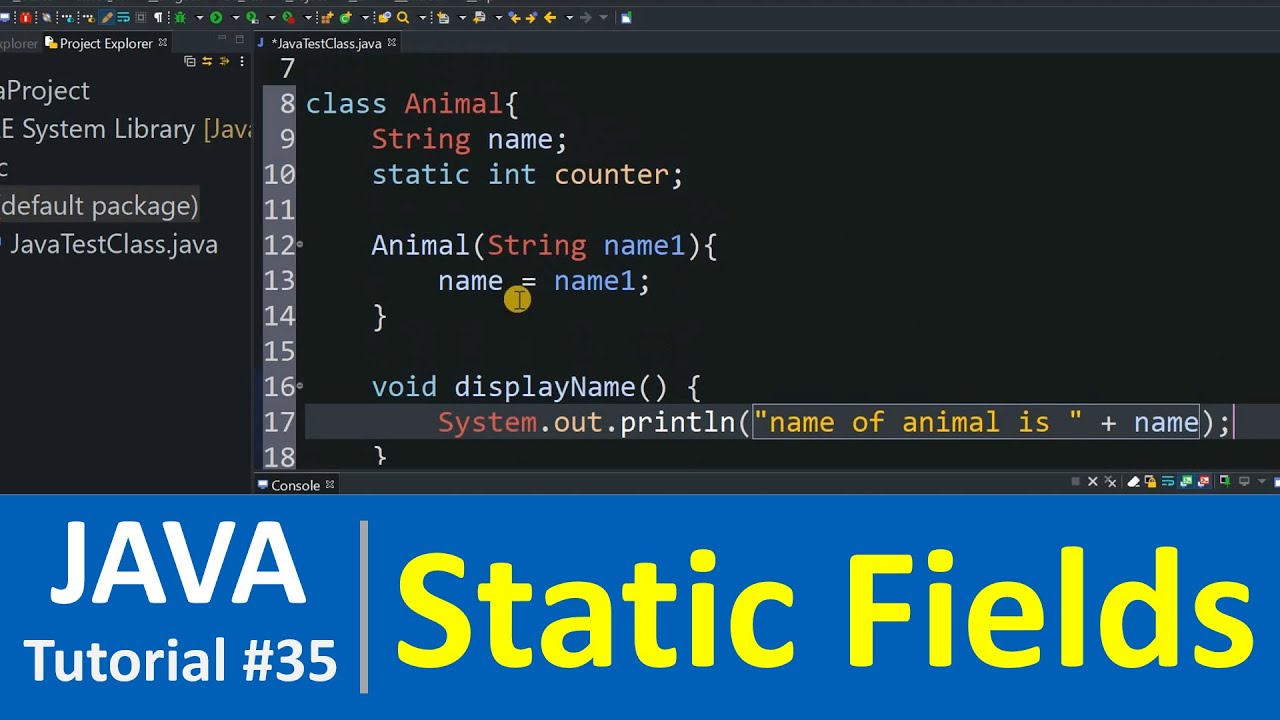Toggle Link with Editor in Project Explorer
The height and width of the screenshot is (720, 1280).
click(207, 61)
